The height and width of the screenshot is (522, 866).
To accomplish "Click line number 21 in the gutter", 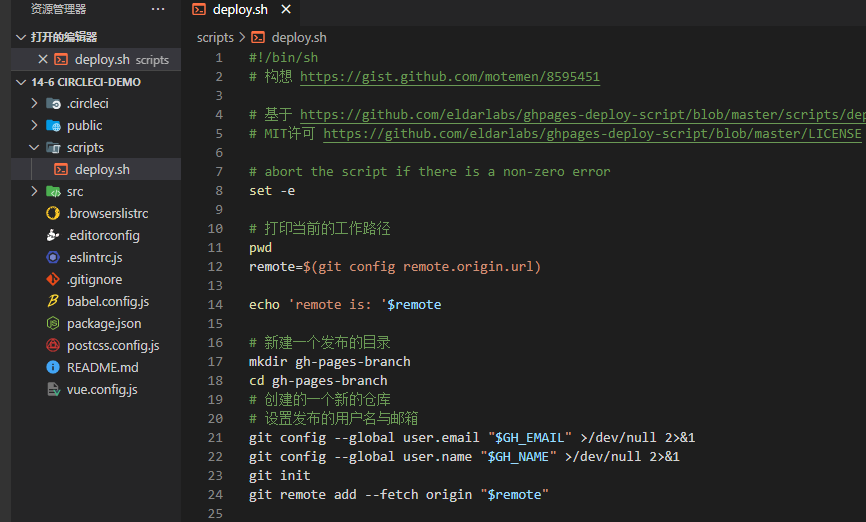I will pyautogui.click(x=215, y=438).
